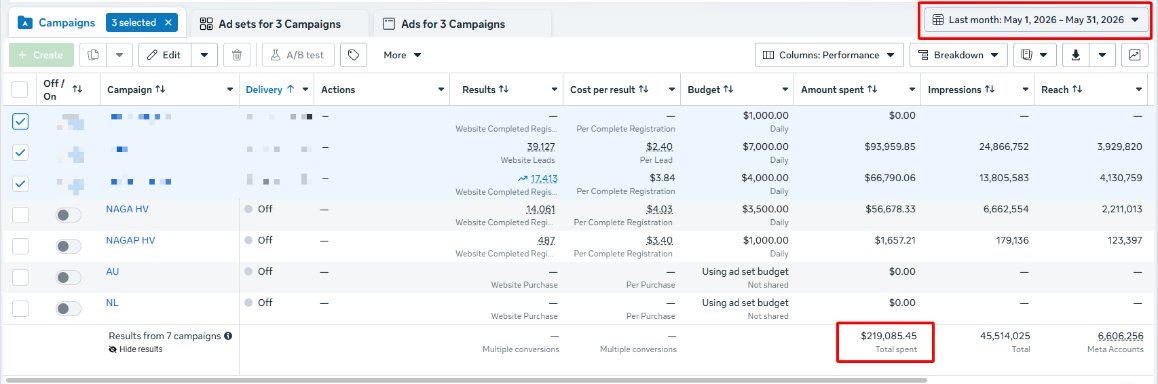Check the NAGAP HV campaign checkbox
The width and height of the screenshot is (1158, 384).
20,246
